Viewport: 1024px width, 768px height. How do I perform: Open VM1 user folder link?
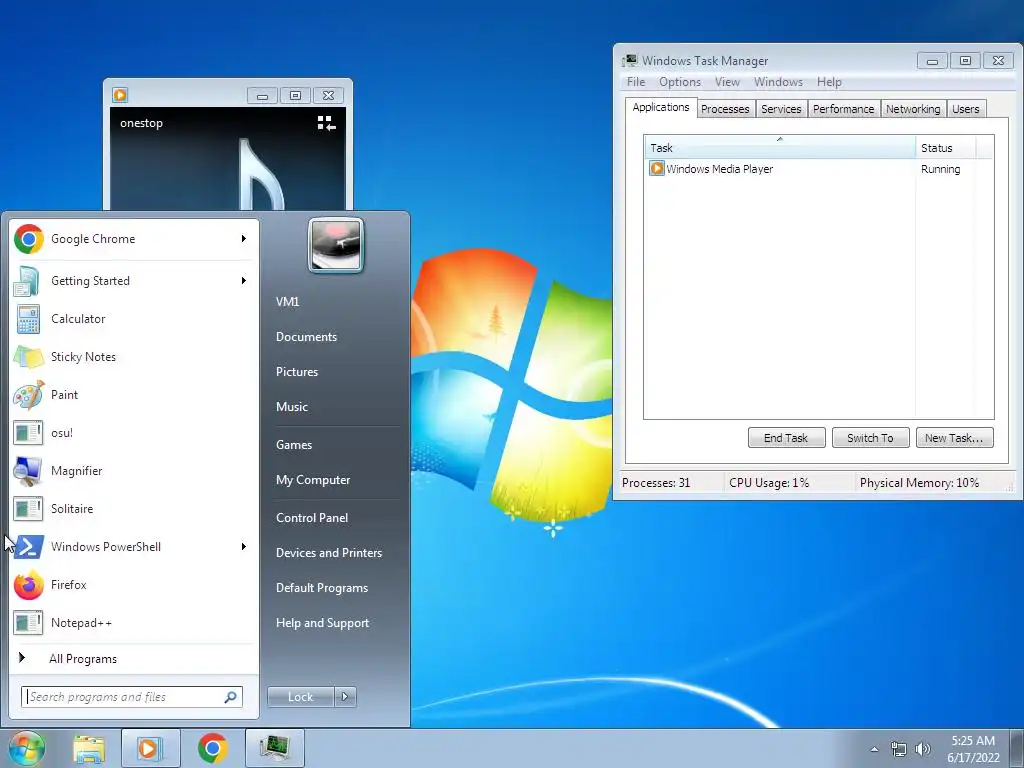(287, 302)
